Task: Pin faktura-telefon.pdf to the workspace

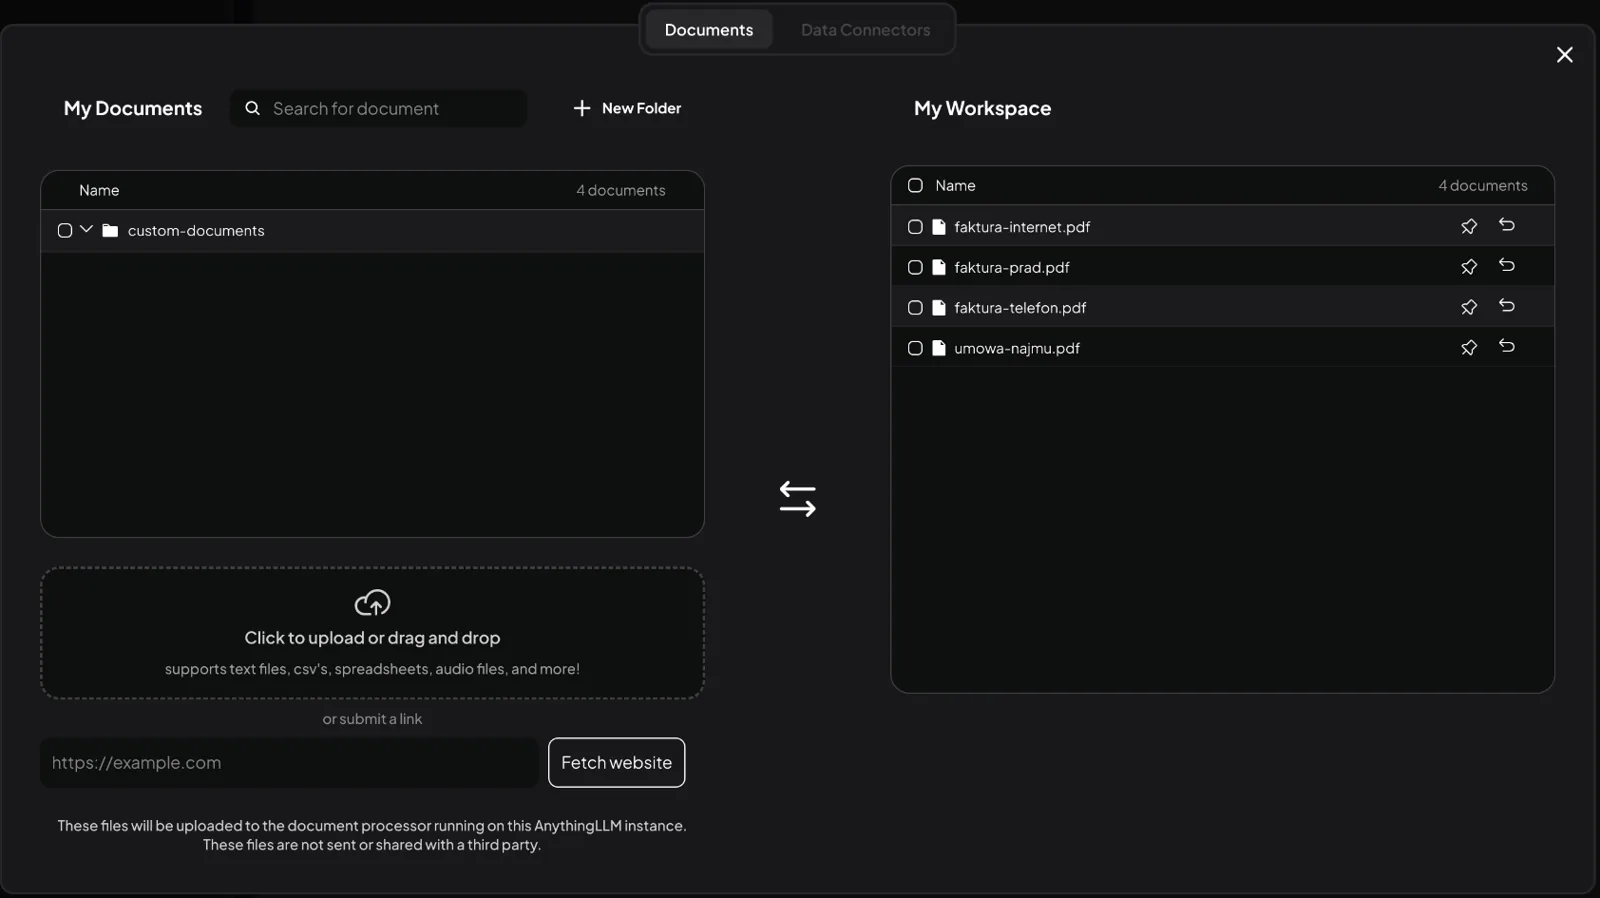Action: pyautogui.click(x=1468, y=308)
